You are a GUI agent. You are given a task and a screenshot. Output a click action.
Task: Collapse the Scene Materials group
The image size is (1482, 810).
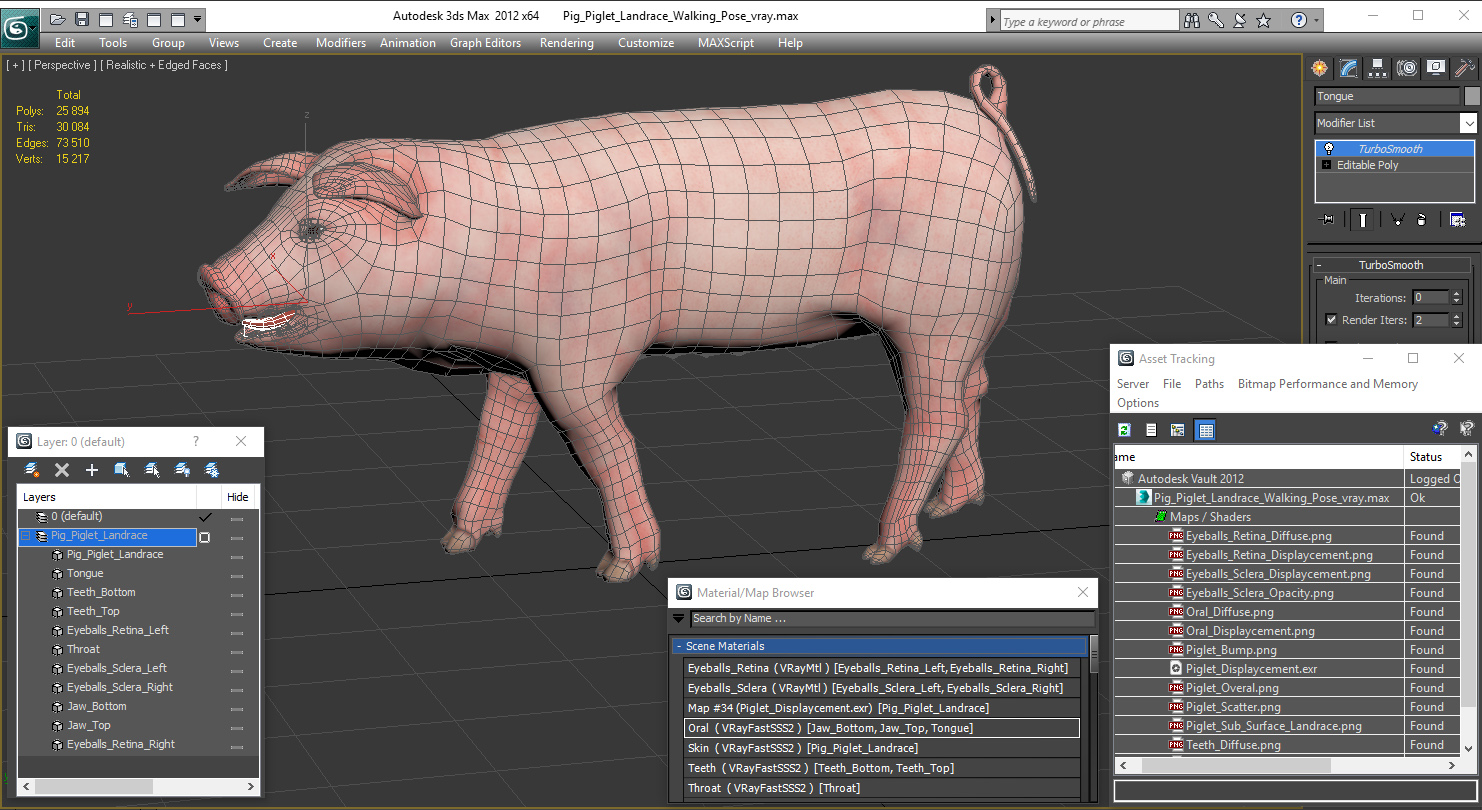tap(678, 647)
